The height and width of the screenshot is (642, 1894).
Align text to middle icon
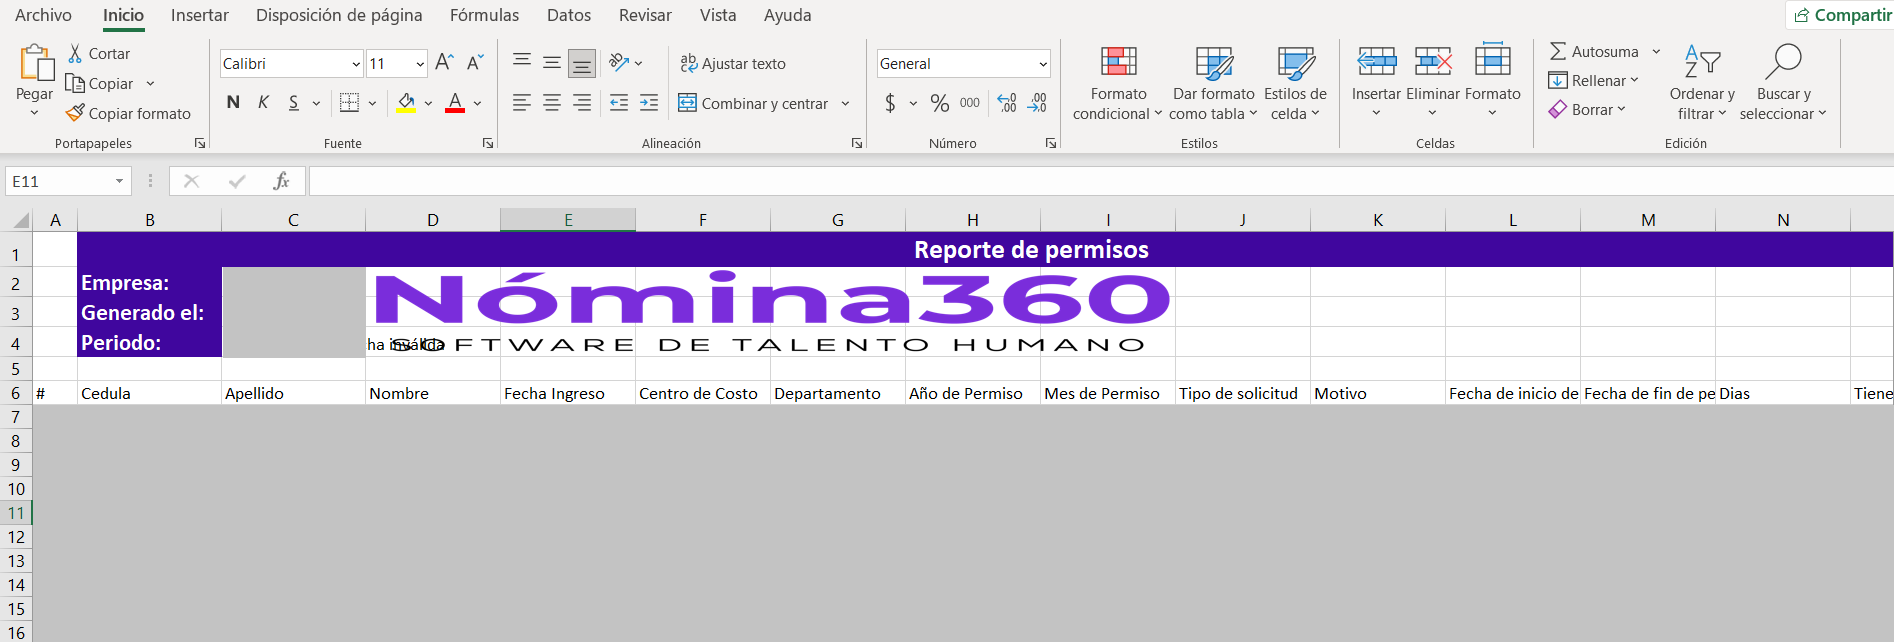552,63
